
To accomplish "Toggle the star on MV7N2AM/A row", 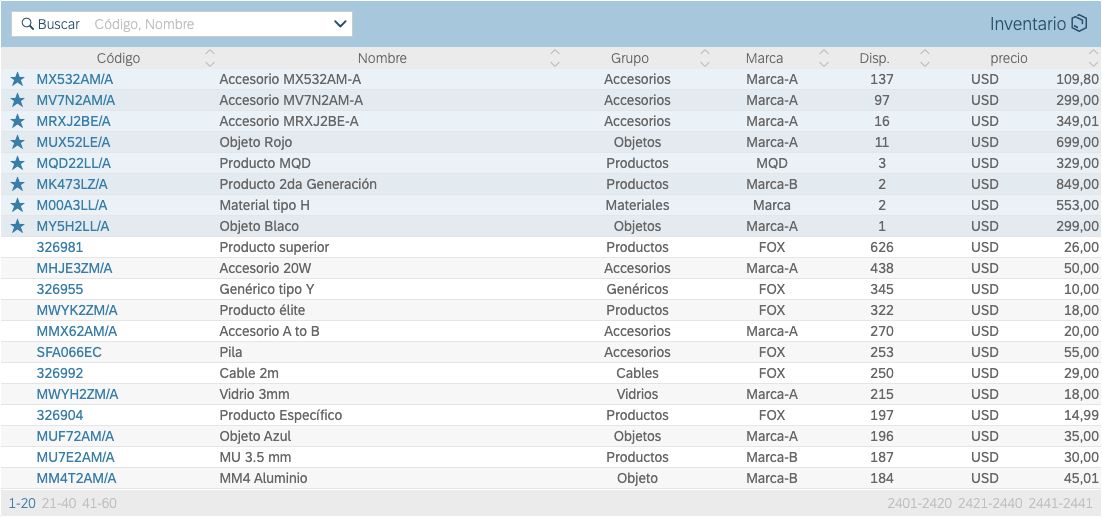I will 17,100.
